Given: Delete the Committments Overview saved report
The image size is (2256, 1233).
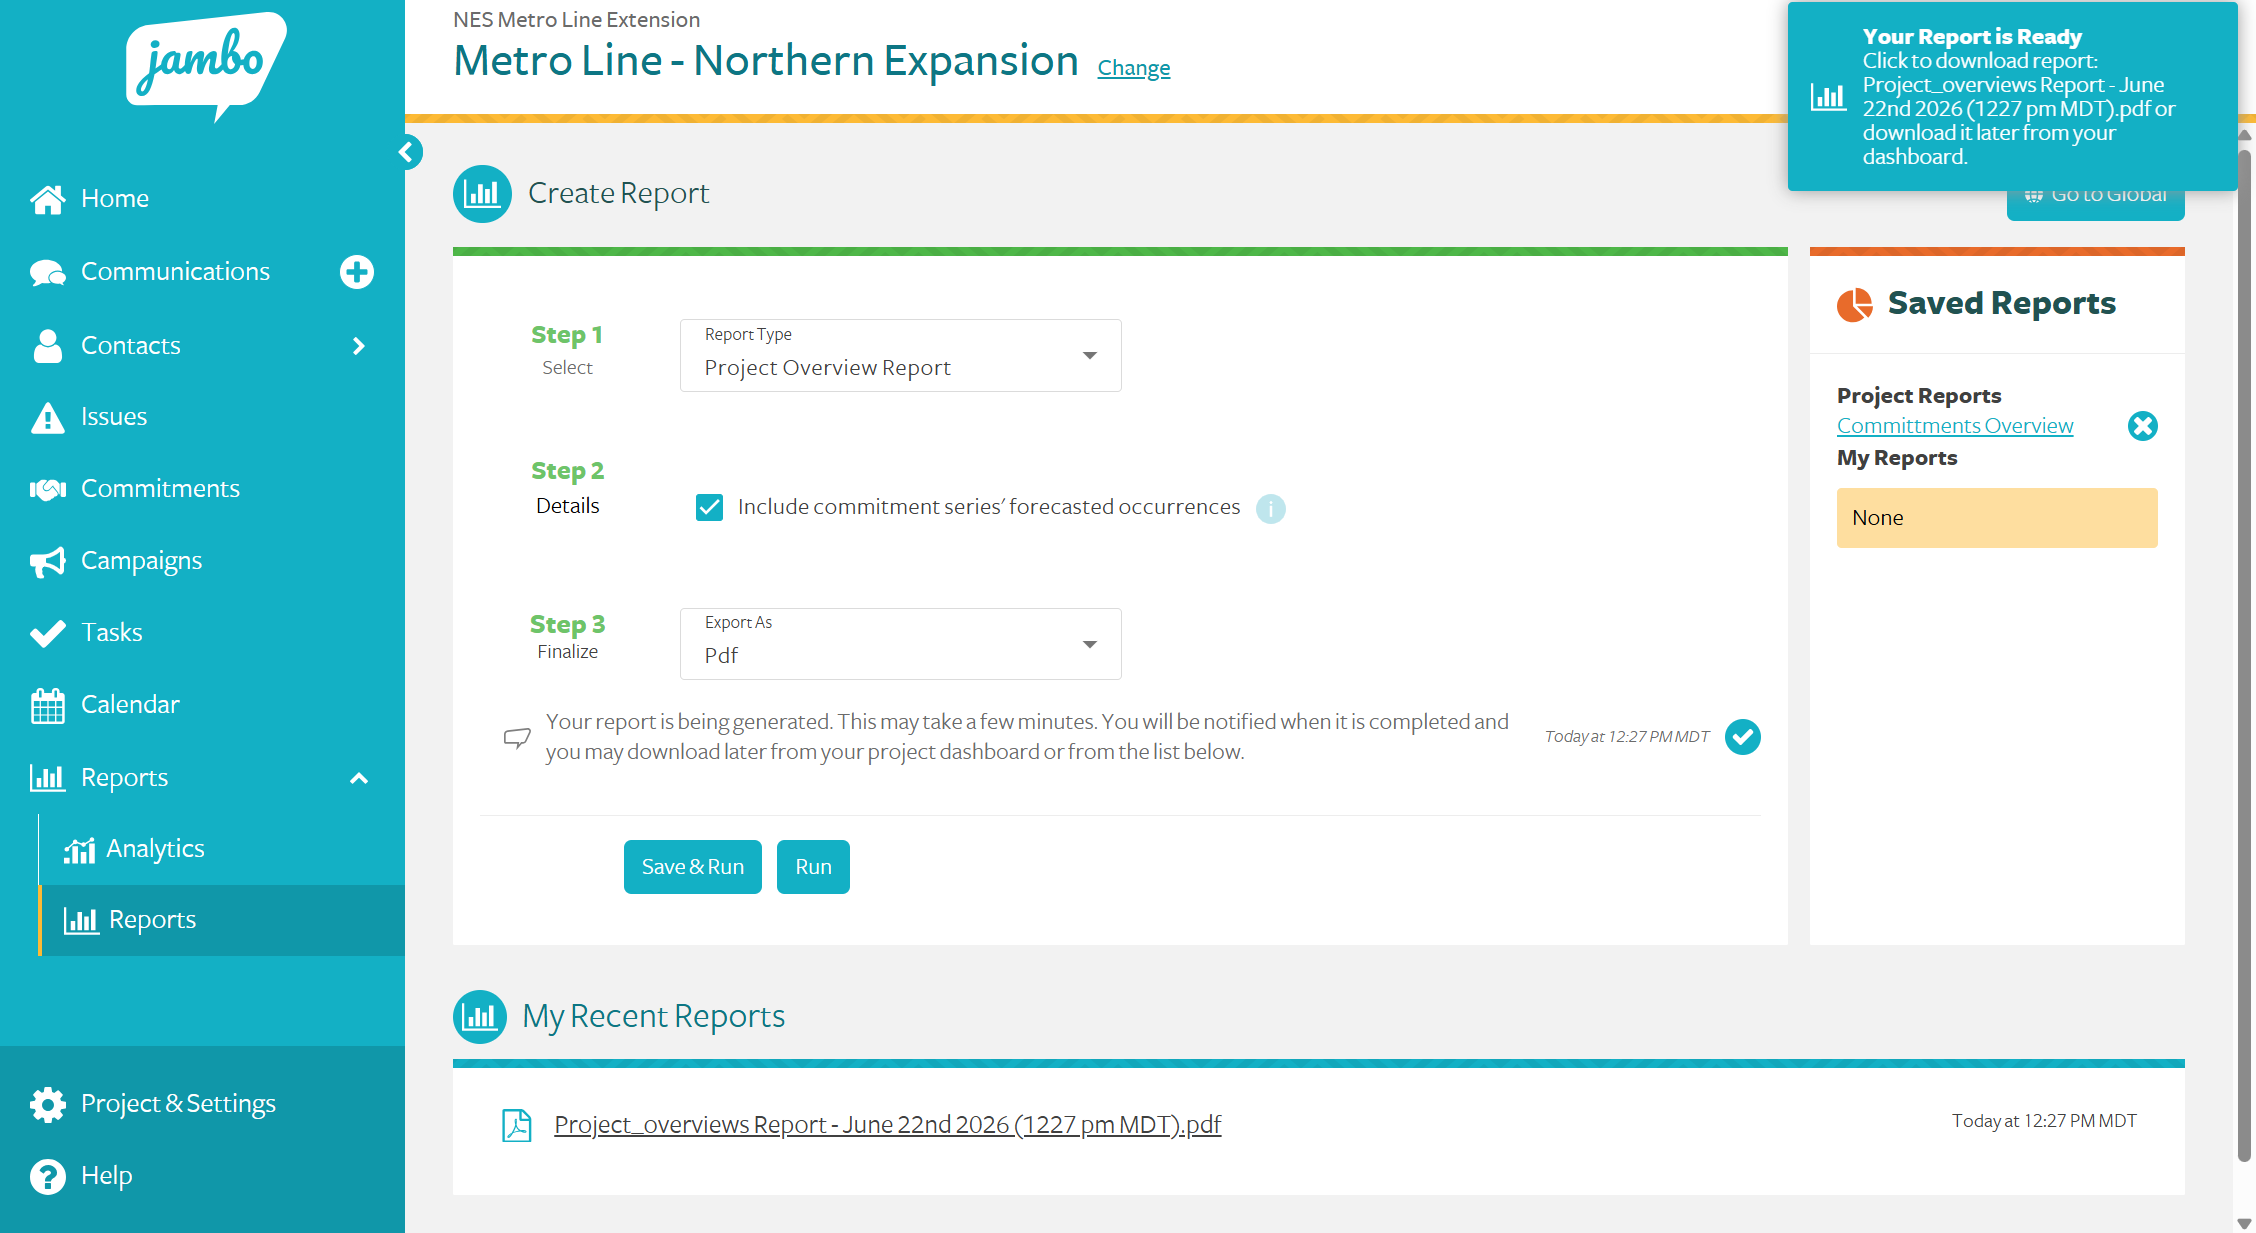Looking at the screenshot, I should coord(2142,426).
